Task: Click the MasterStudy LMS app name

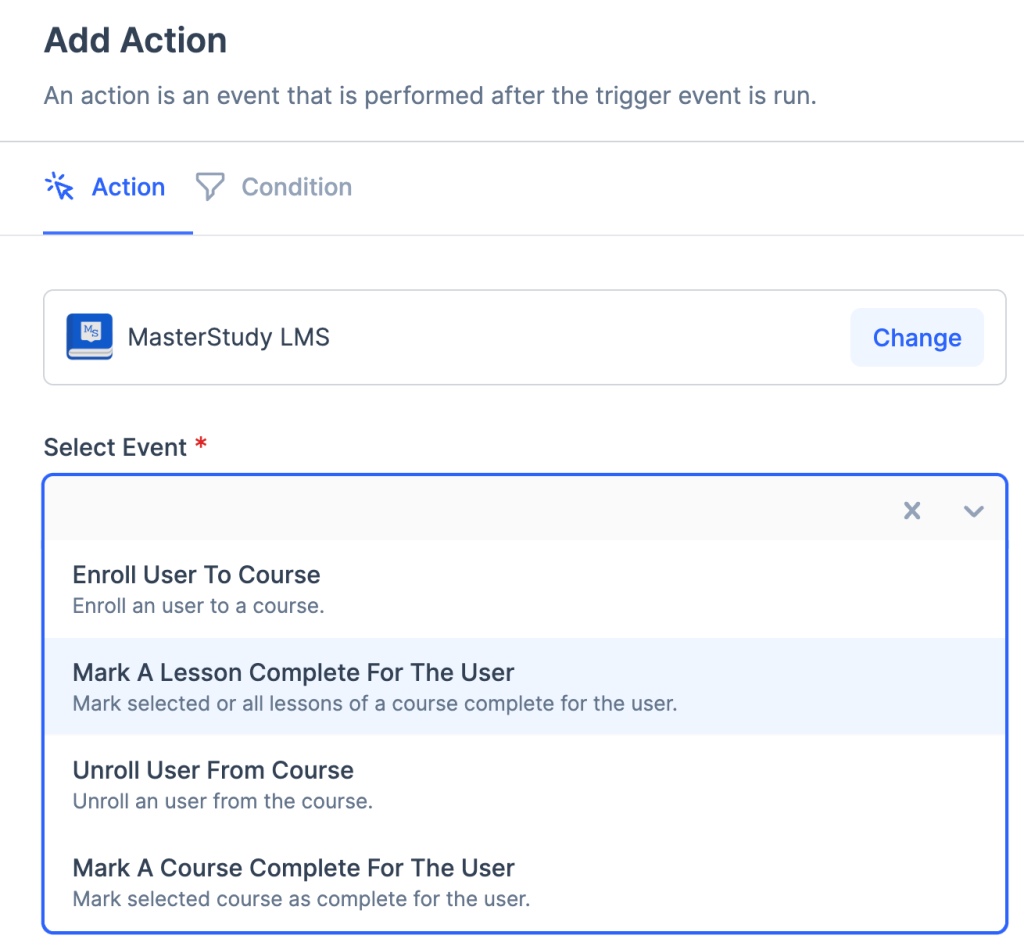Action: [x=228, y=337]
